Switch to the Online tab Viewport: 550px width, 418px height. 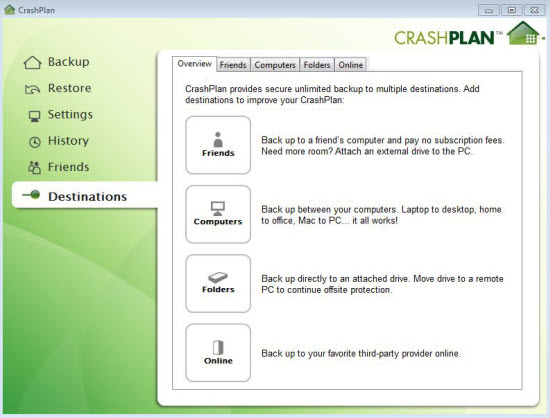click(351, 65)
